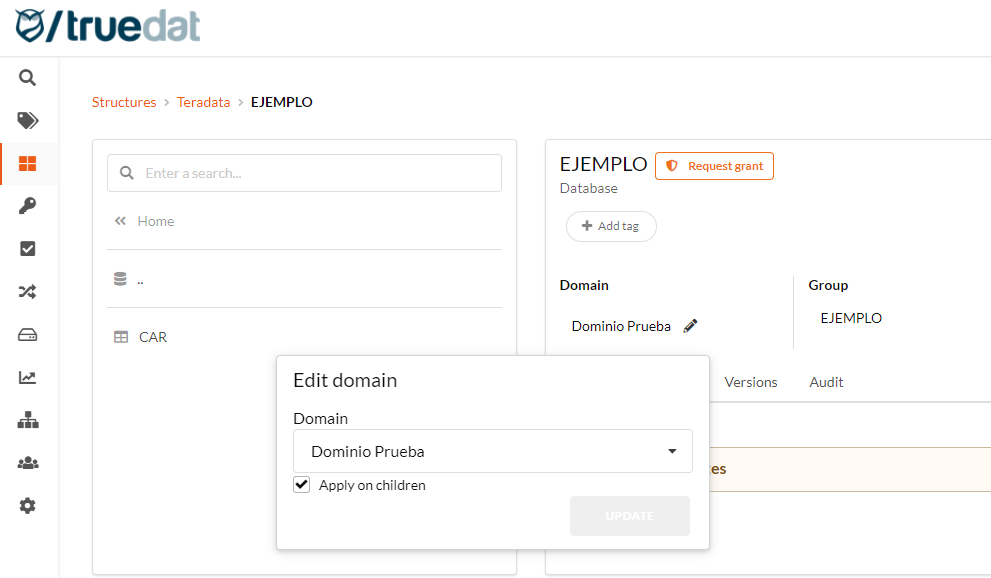
Task: Open the hierarchy sitemap icon in sidebar
Action: point(28,421)
